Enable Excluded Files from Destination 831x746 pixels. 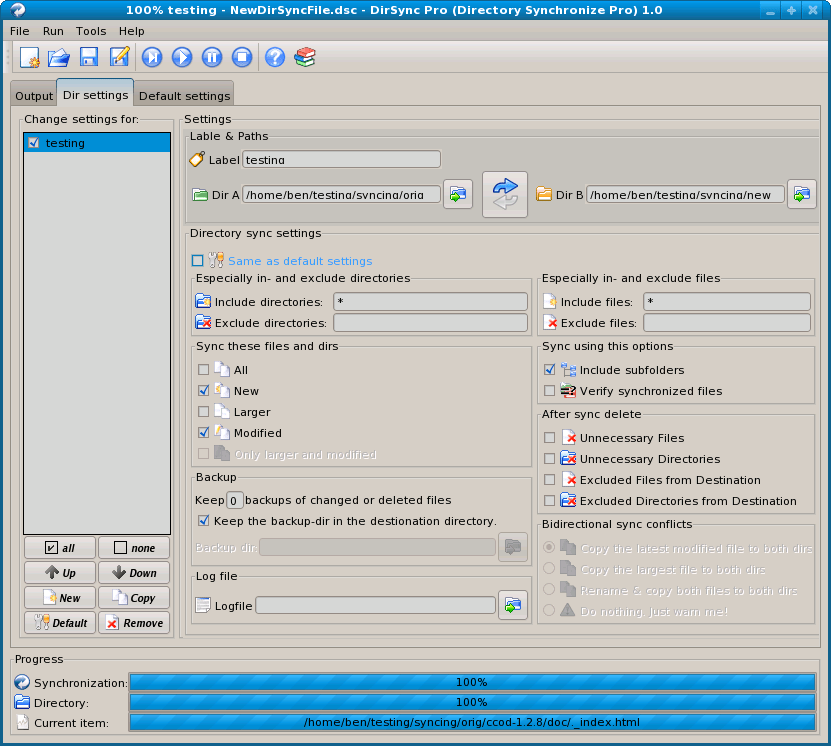click(x=550, y=479)
